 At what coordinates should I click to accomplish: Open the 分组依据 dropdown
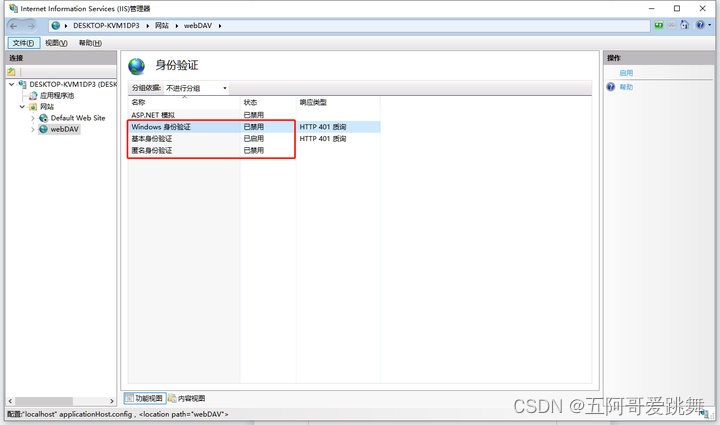pyautogui.click(x=197, y=88)
